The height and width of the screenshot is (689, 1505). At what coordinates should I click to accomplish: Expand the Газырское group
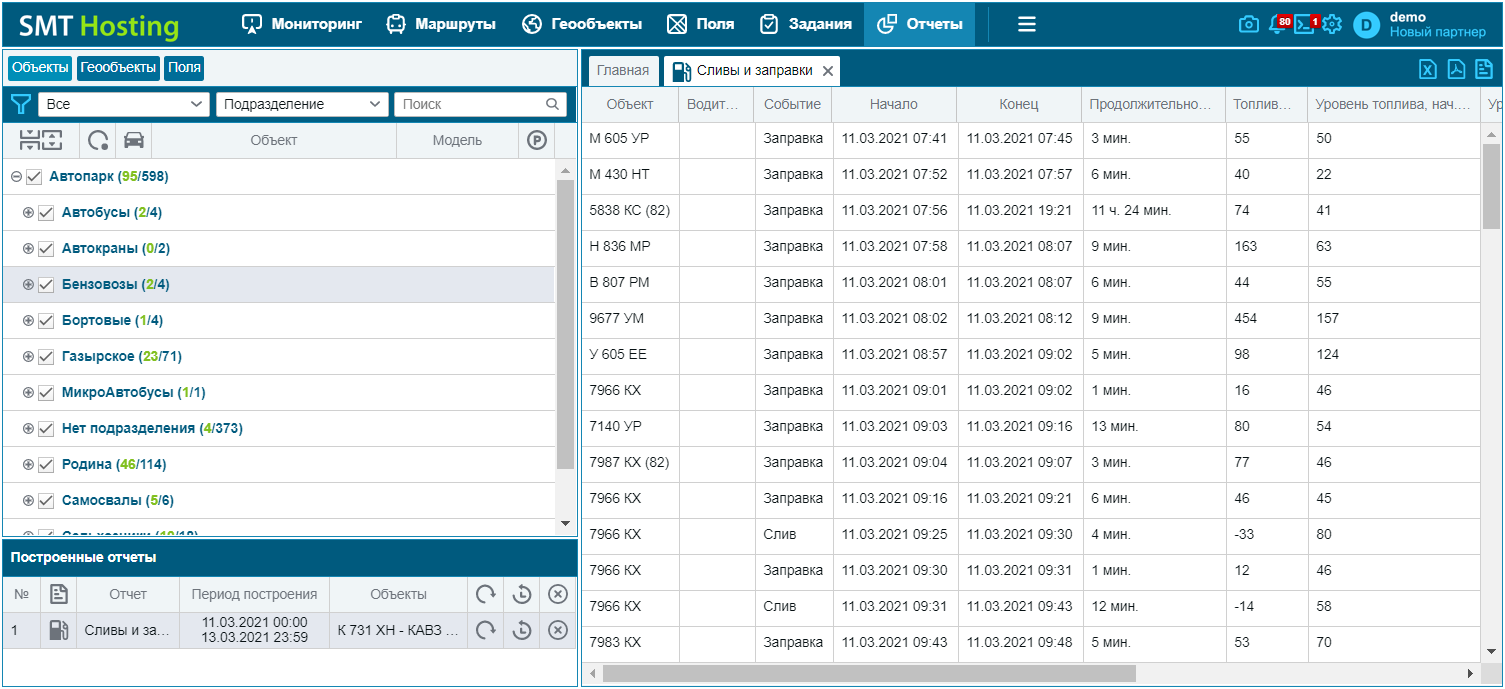pyautogui.click(x=28, y=357)
